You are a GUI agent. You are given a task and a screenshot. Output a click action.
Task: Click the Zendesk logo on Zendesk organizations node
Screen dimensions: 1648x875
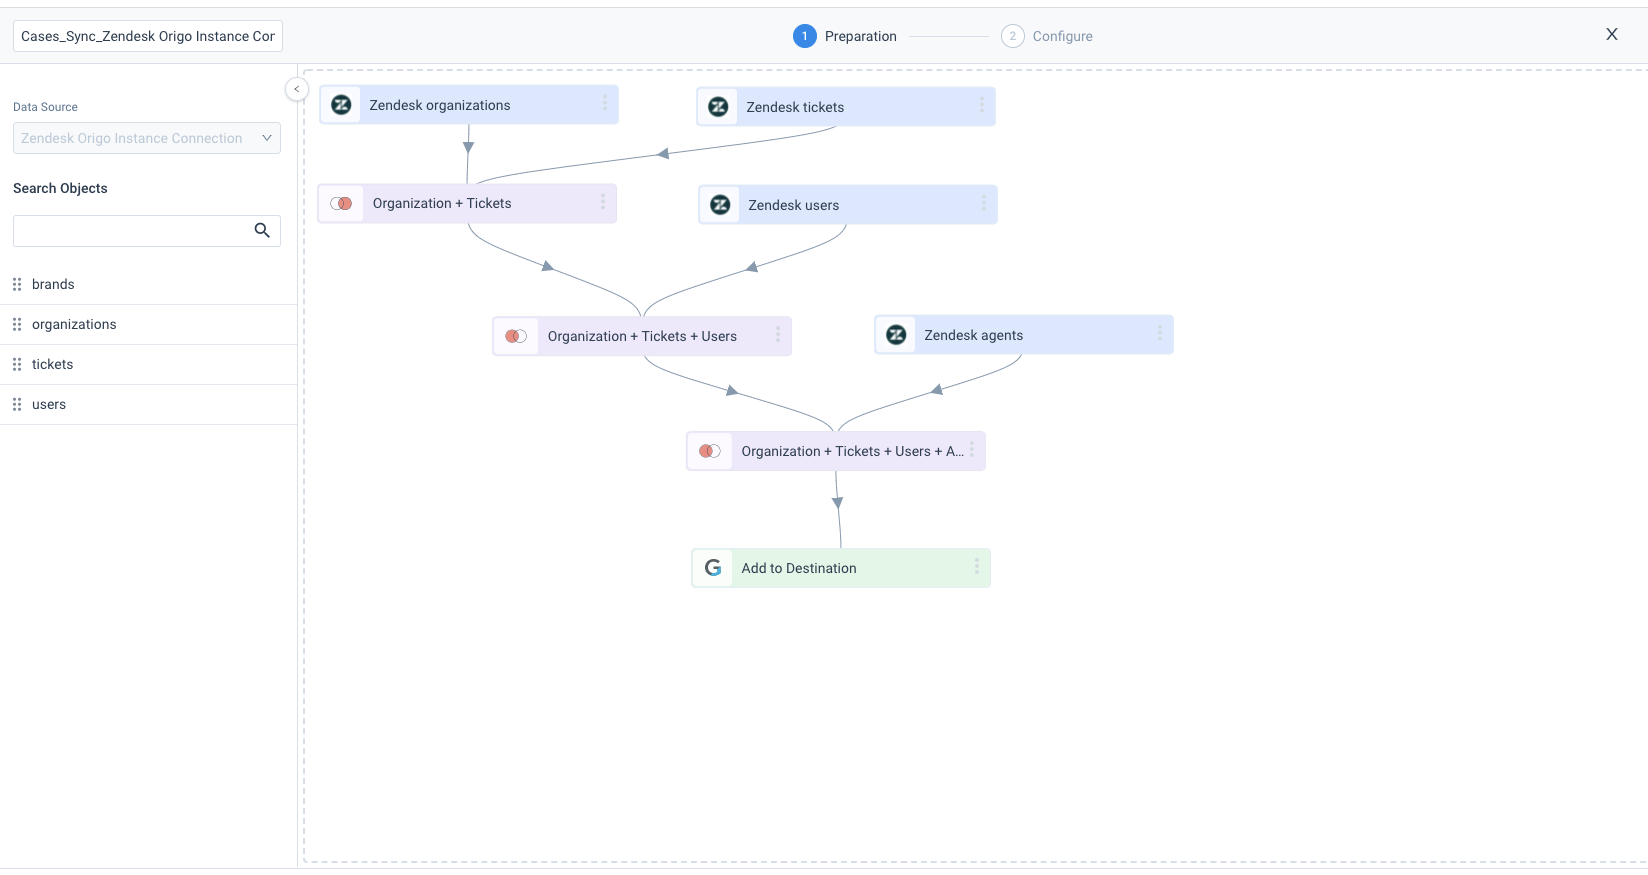(x=341, y=105)
